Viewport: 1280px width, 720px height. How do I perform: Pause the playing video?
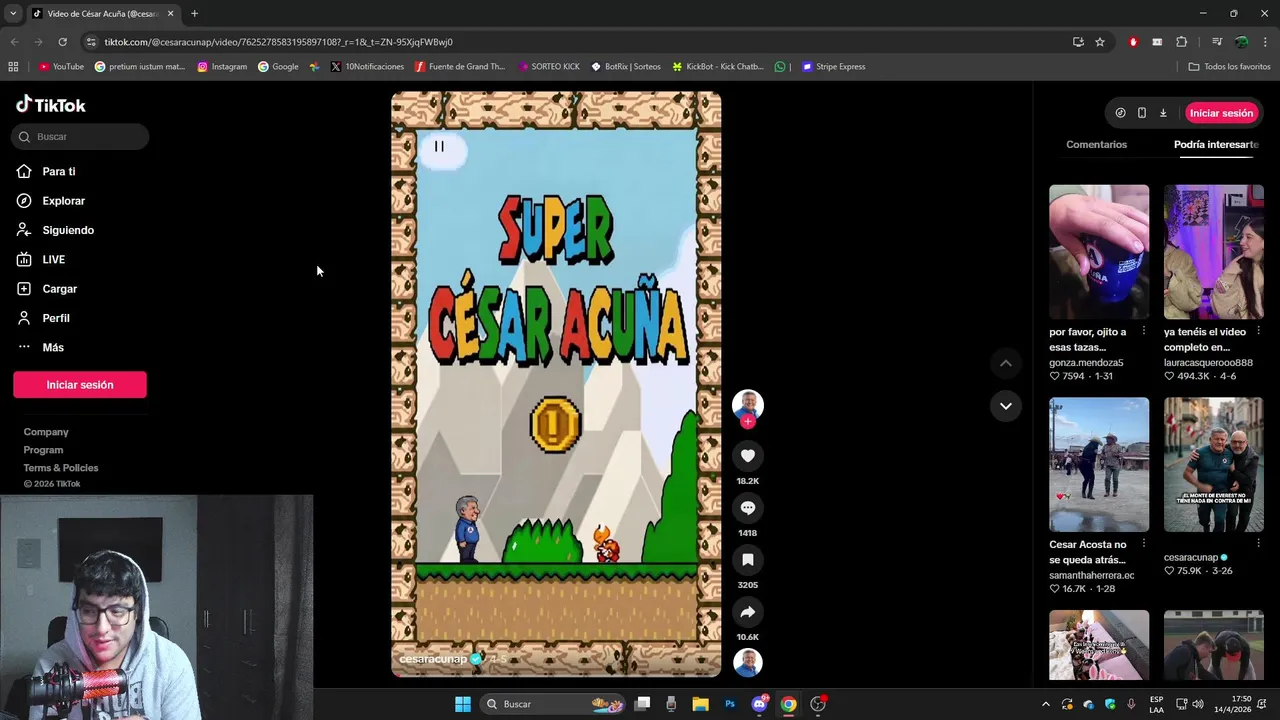point(439,146)
